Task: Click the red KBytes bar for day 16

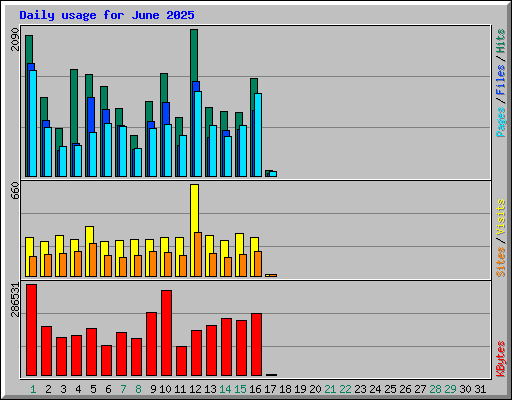Action: pyautogui.click(x=256, y=344)
